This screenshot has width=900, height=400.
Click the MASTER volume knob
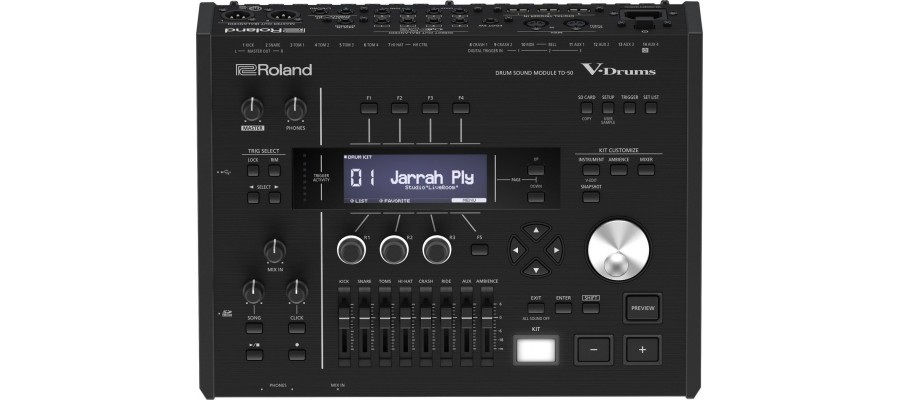253,109
